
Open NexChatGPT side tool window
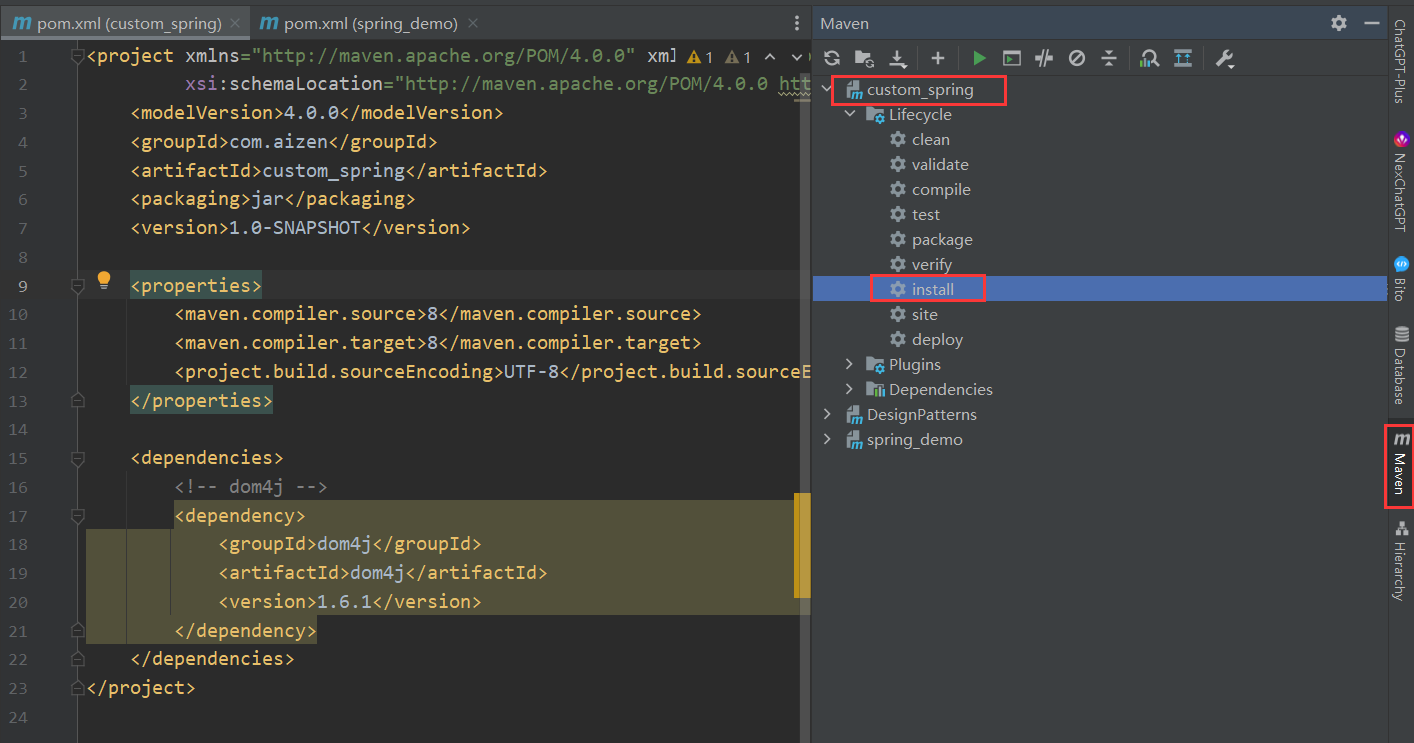(1400, 183)
